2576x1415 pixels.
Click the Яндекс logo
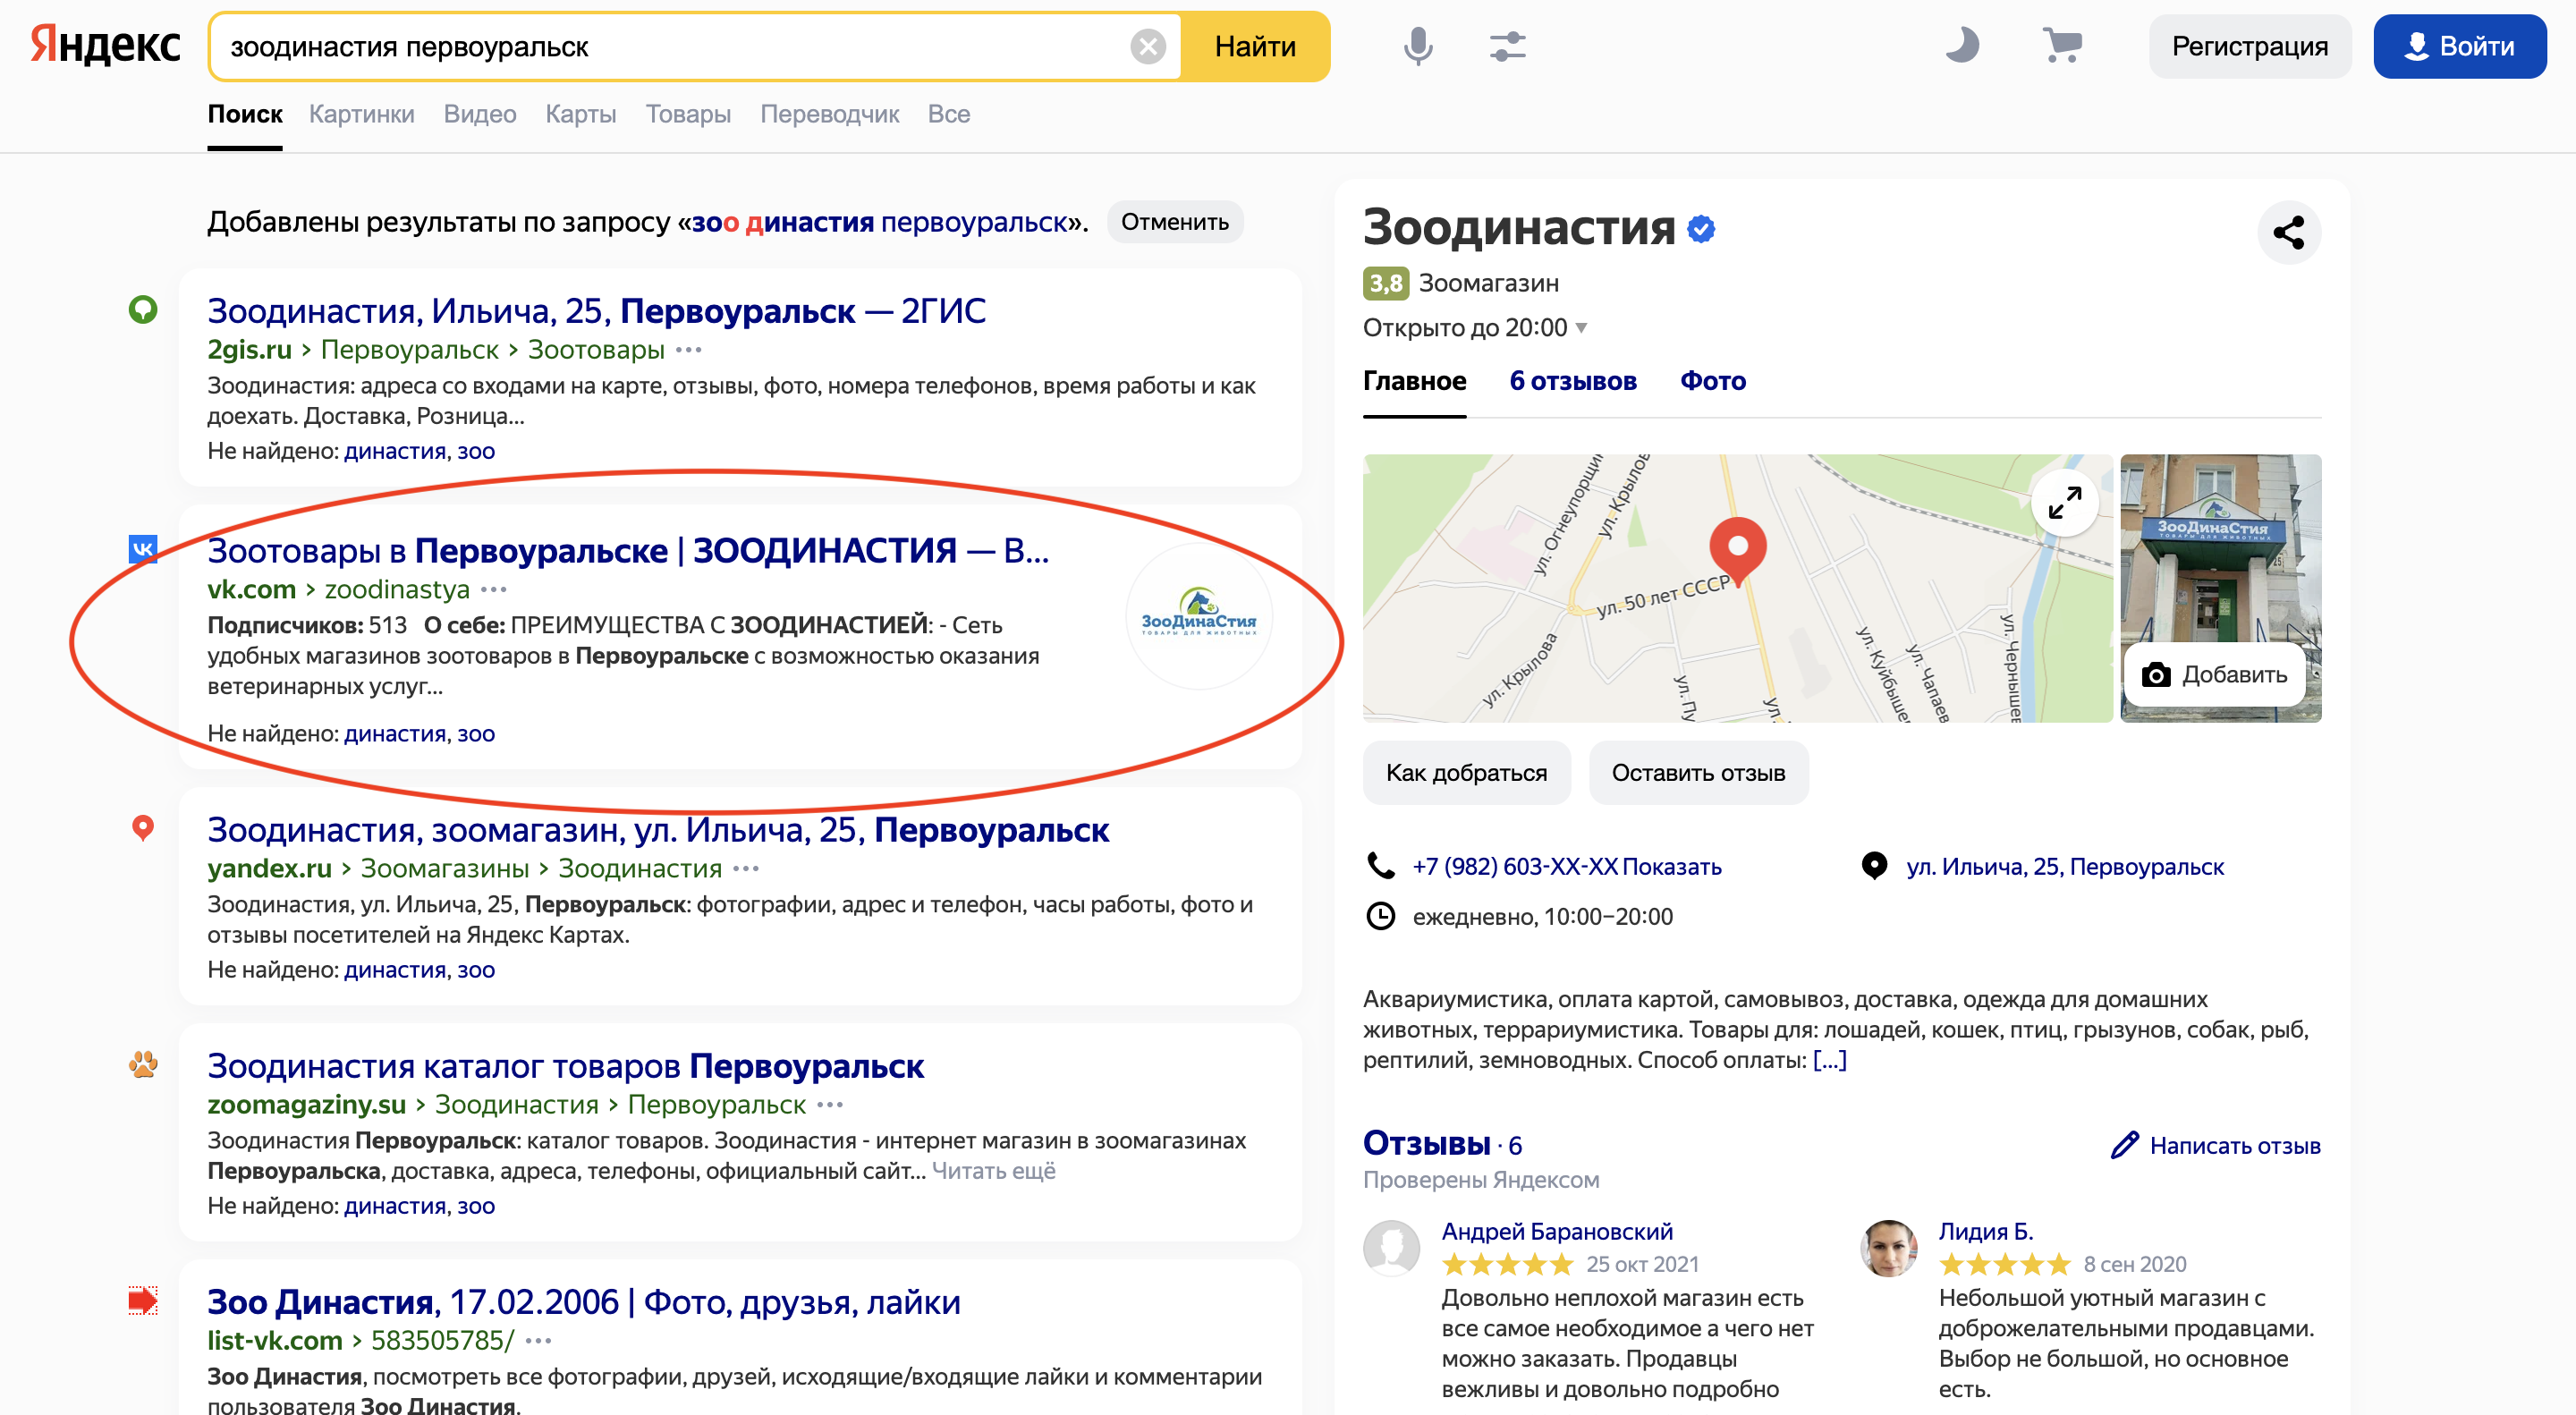104,44
